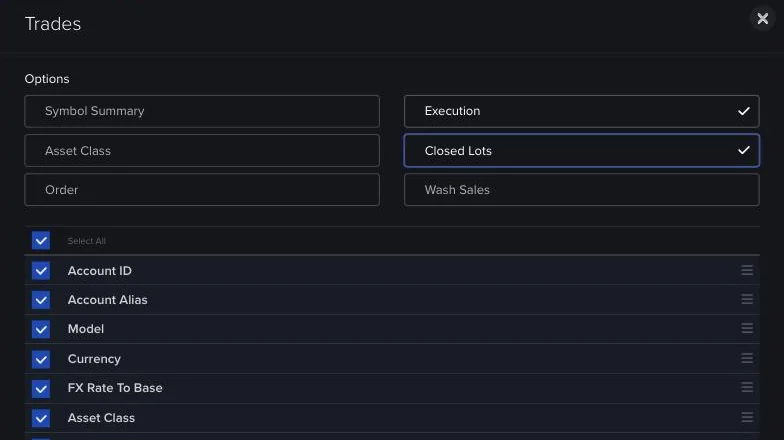Click the FX Rate To Base label

(x=115, y=388)
